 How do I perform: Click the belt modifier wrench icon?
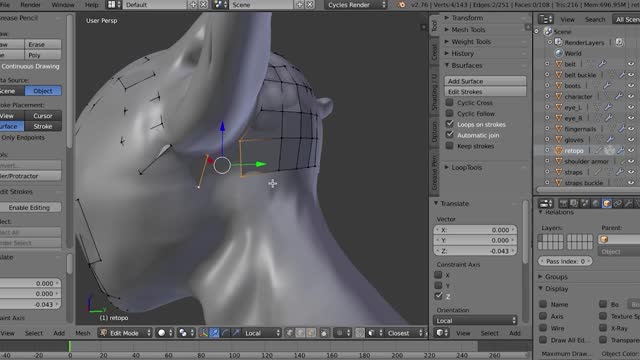(x=602, y=64)
